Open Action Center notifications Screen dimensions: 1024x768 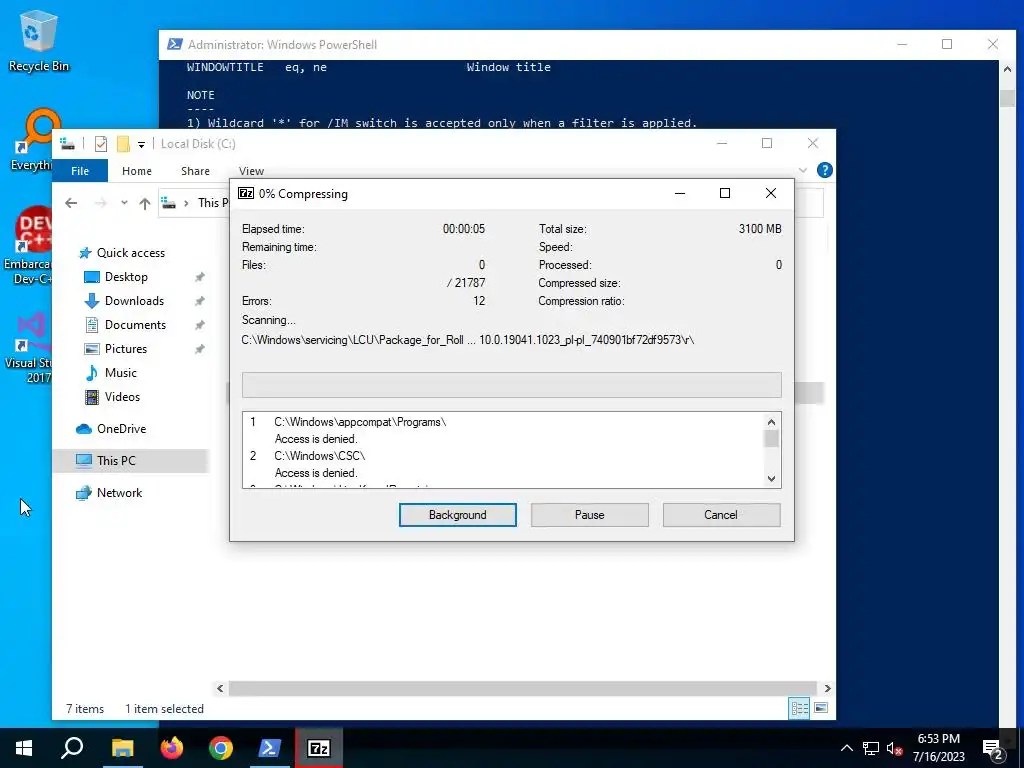click(x=993, y=748)
